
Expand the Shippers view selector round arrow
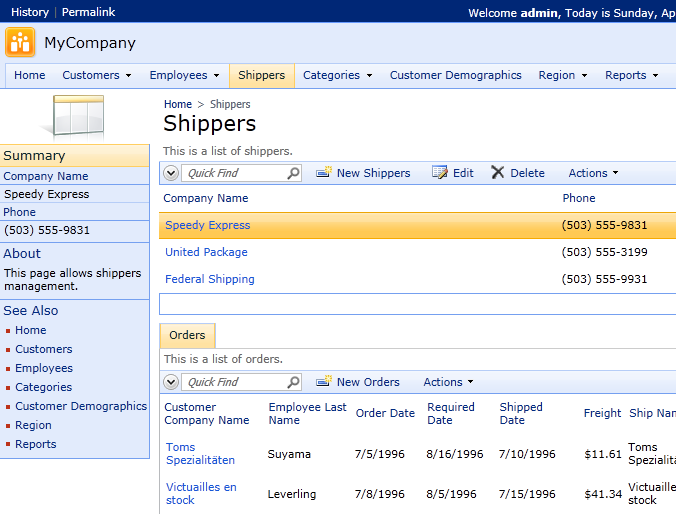point(171,173)
